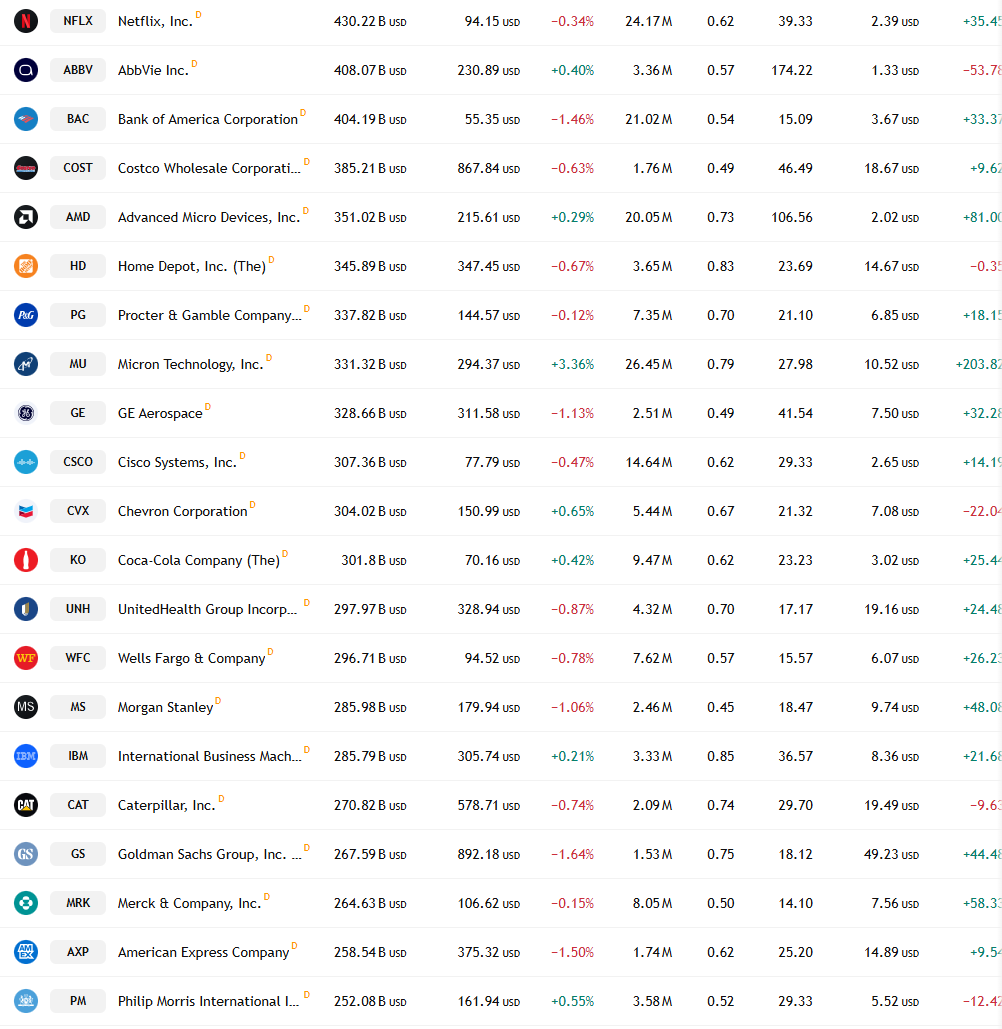1002x1029 pixels.
Task: Open the GE ticker badge
Action: (78, 413)
